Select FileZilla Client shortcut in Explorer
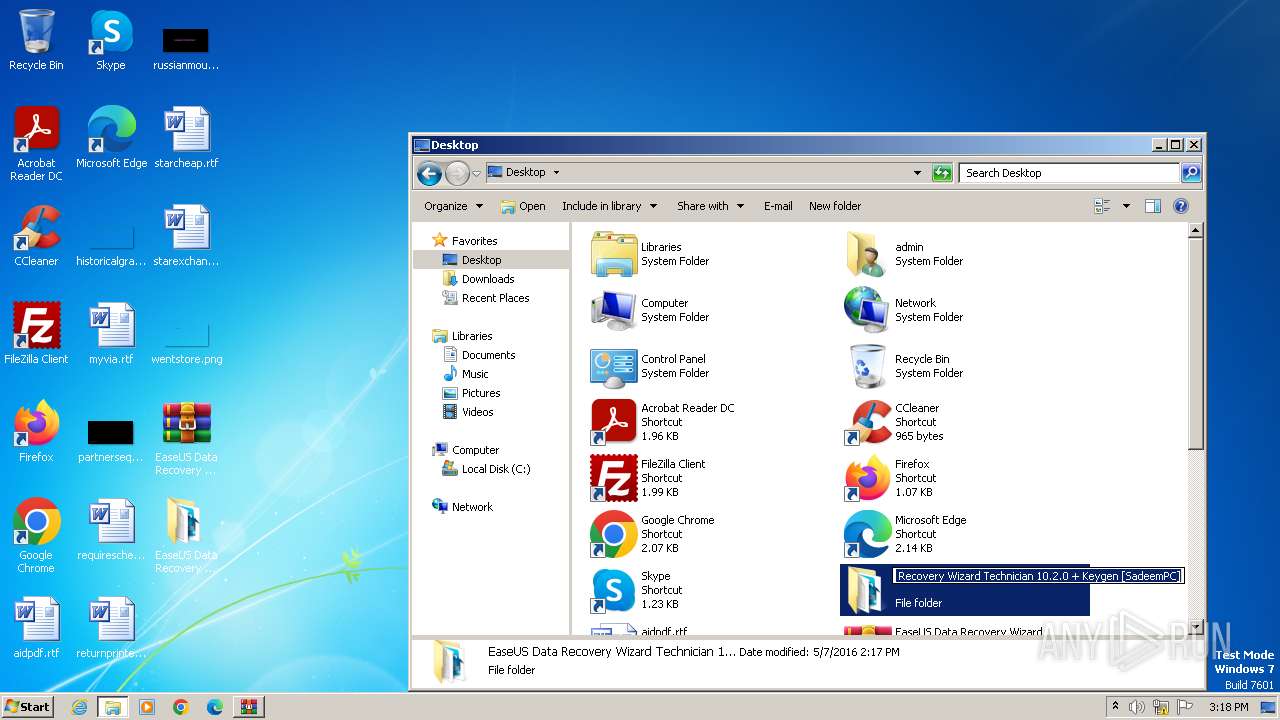1280x720 pixels. (648, 478)
